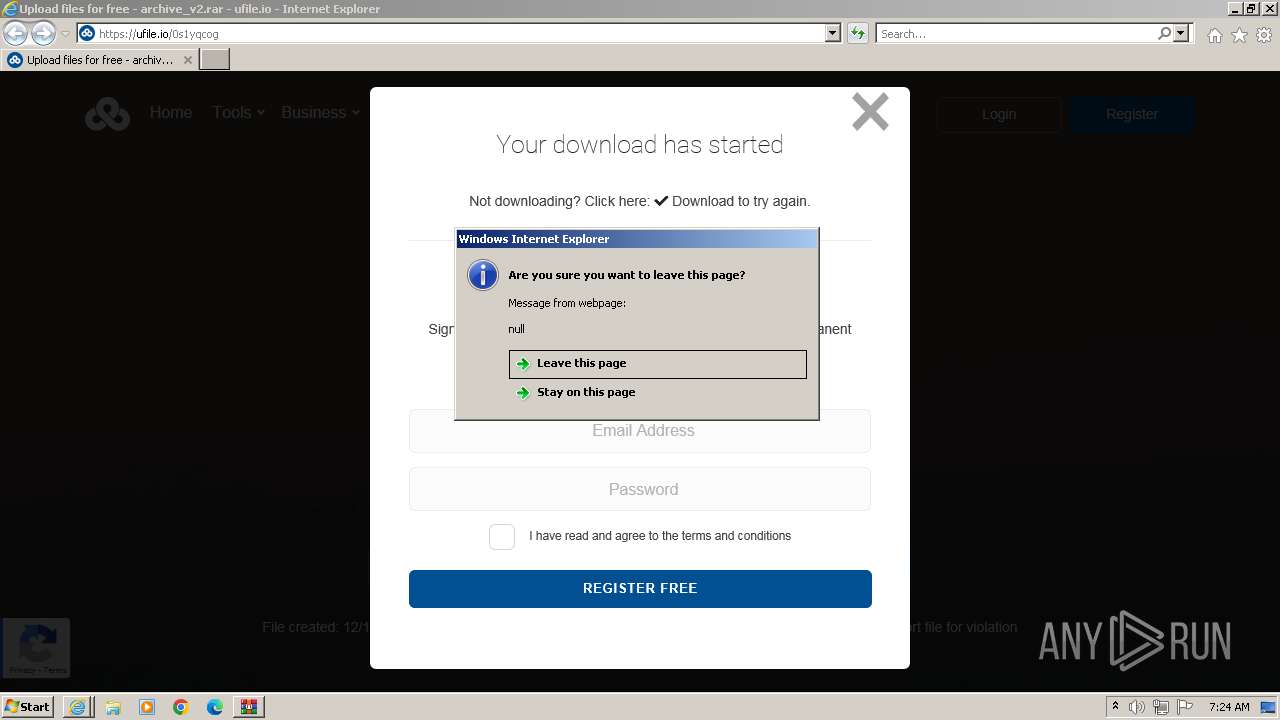Click the Windows Internet Explorer dialog title bar
Viewport: 1280px width, 720px height.
tap(637, 239)
